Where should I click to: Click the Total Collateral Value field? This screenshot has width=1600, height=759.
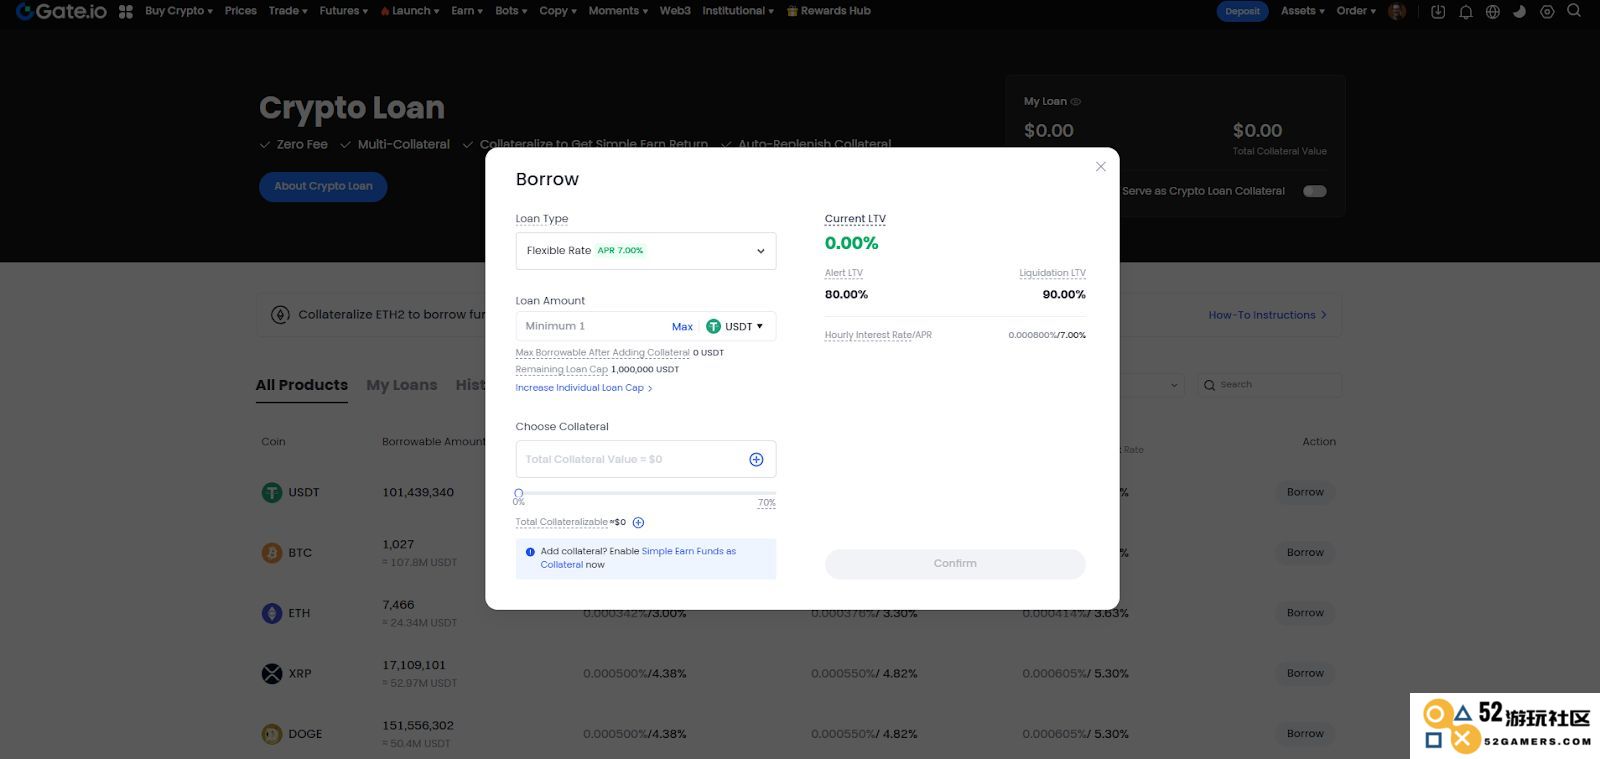pyautogui.click(x=646, y=459)
